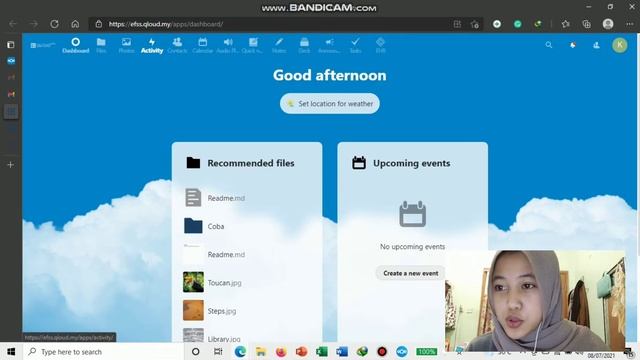
Task: Open the Photos app icon
Action: pos(127,42)
